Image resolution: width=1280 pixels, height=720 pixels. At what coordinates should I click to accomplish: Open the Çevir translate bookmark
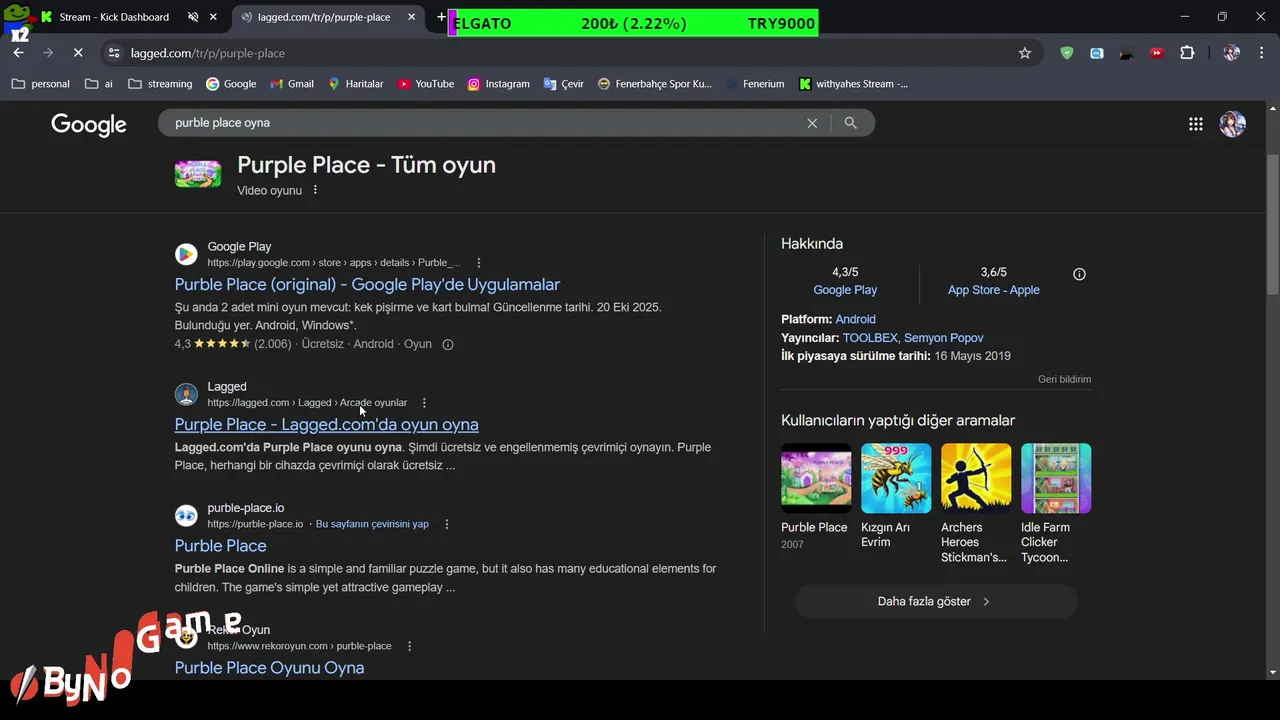[x=564, y=84]
